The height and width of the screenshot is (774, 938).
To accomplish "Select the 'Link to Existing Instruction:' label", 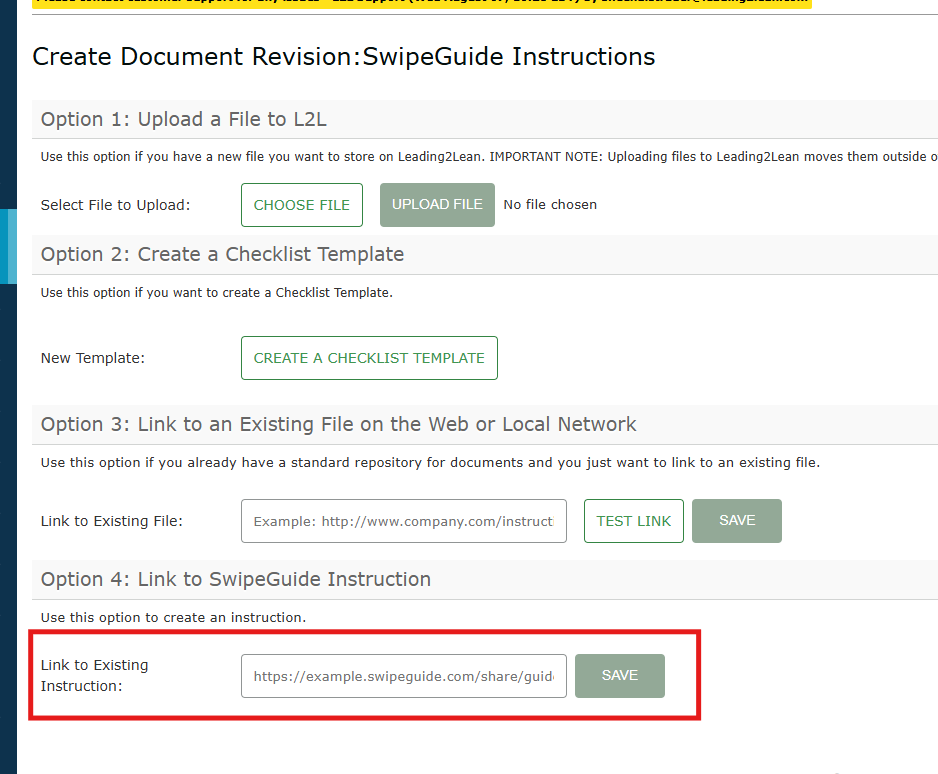I will pyautogui.click(x=95, y=676).
